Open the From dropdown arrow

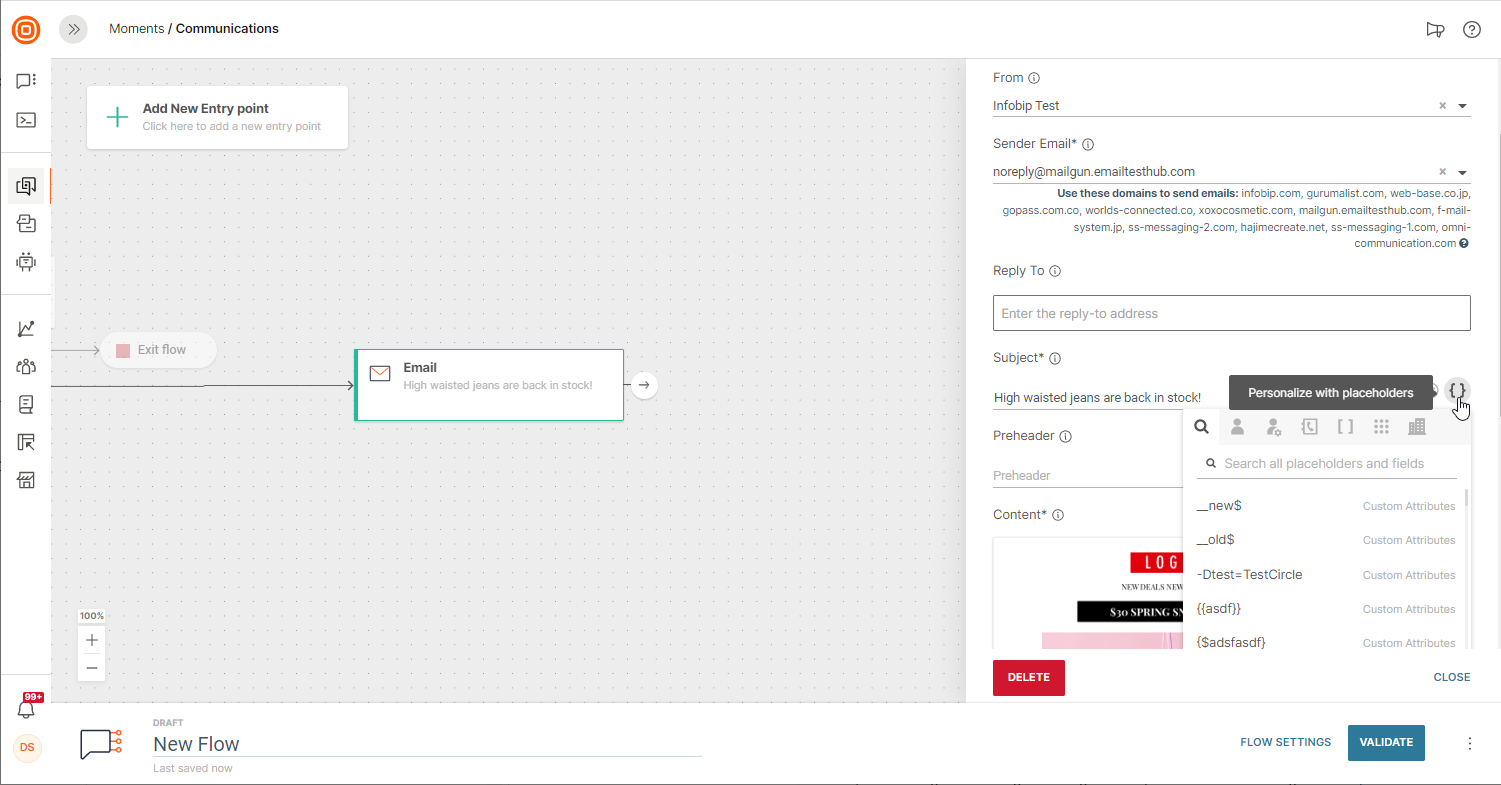tap(1462, 106)
